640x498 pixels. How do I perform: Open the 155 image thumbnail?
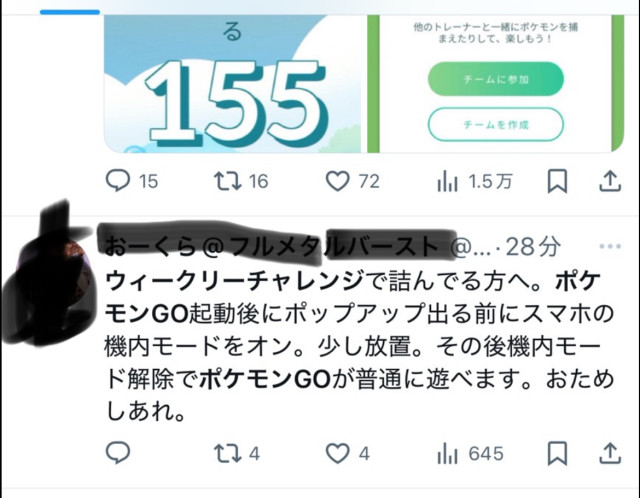(x=233, y=84)
